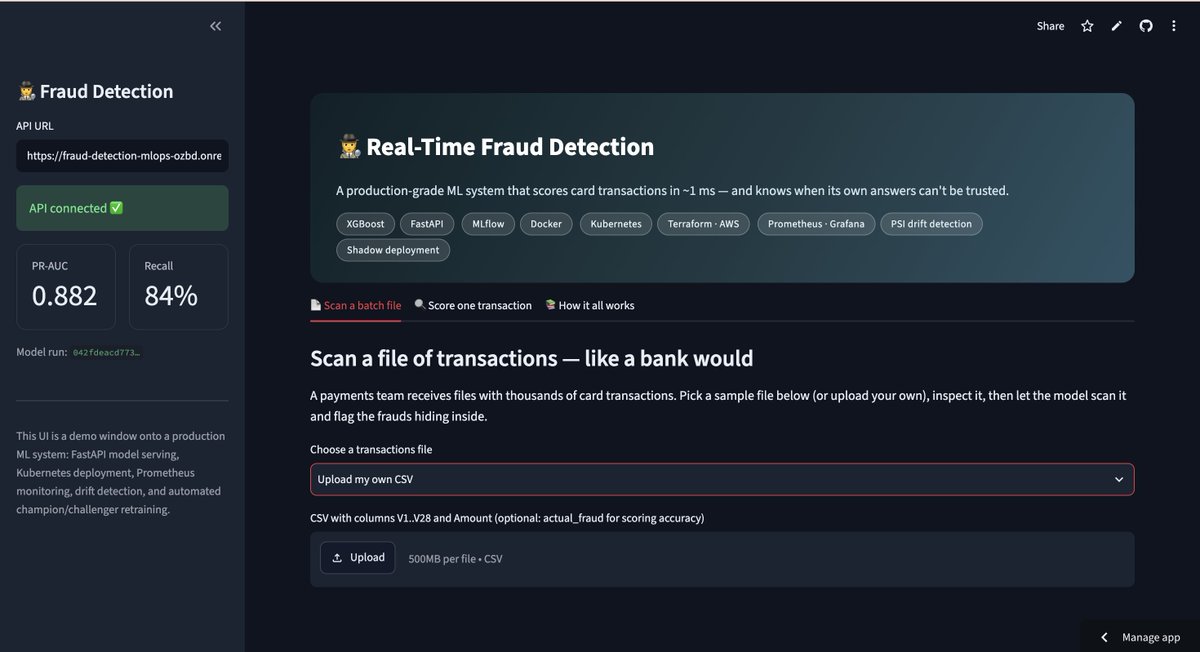This screenshot has height=652, width=1200.
Task: Click the upload arrow icon in Upload button
Action: [x=337, y=558]
